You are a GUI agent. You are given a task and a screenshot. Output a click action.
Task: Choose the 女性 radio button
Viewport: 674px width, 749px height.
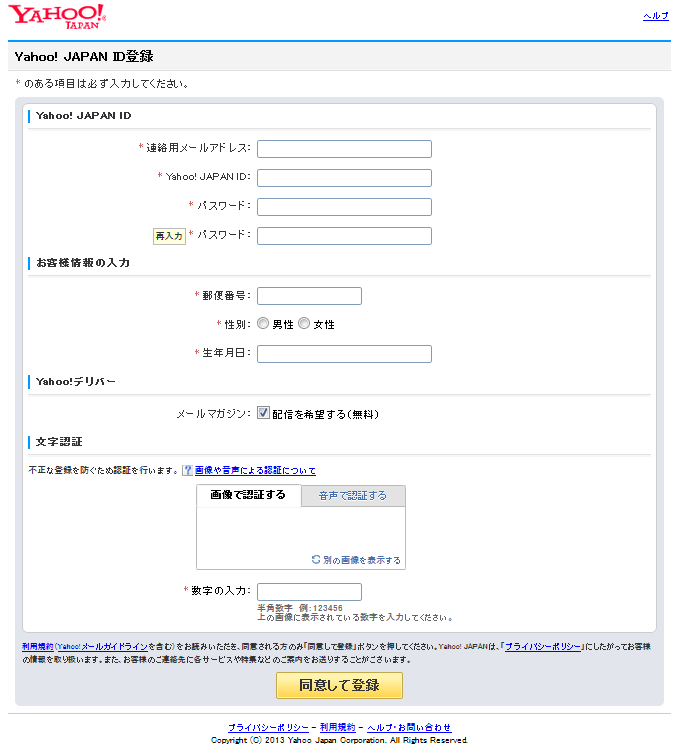coord(304,323)
